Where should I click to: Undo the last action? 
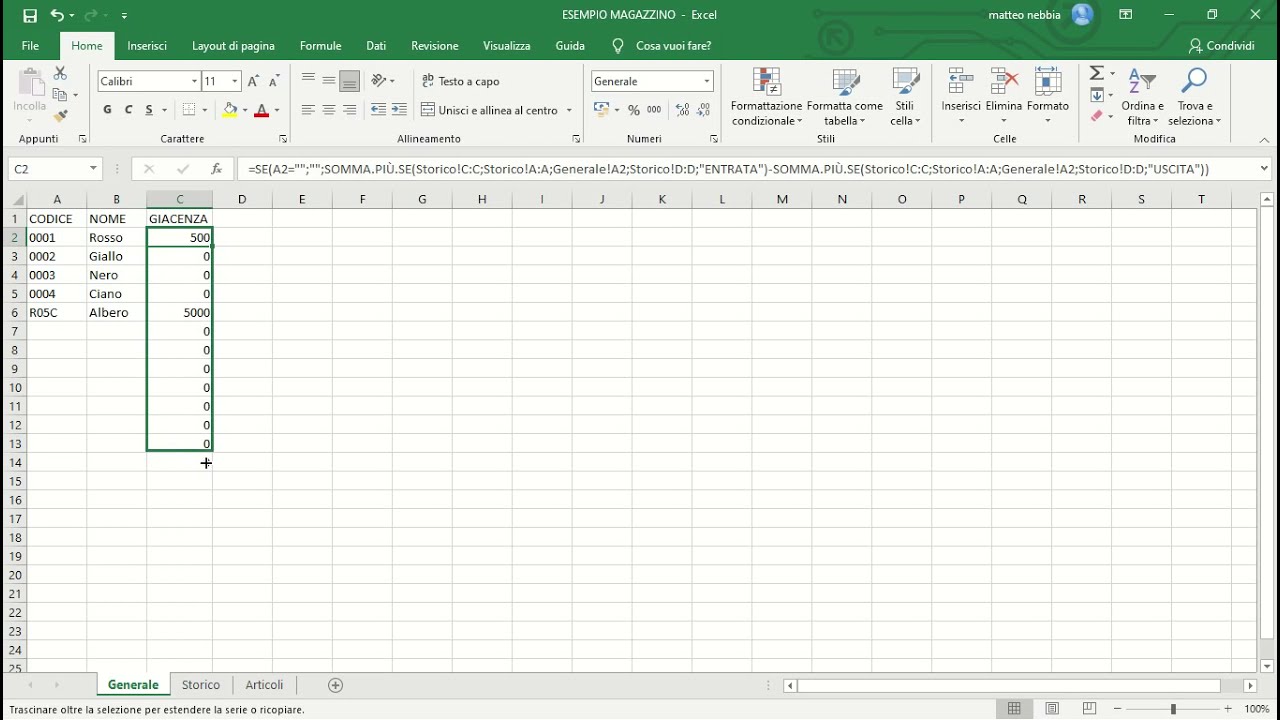point(57,15)
